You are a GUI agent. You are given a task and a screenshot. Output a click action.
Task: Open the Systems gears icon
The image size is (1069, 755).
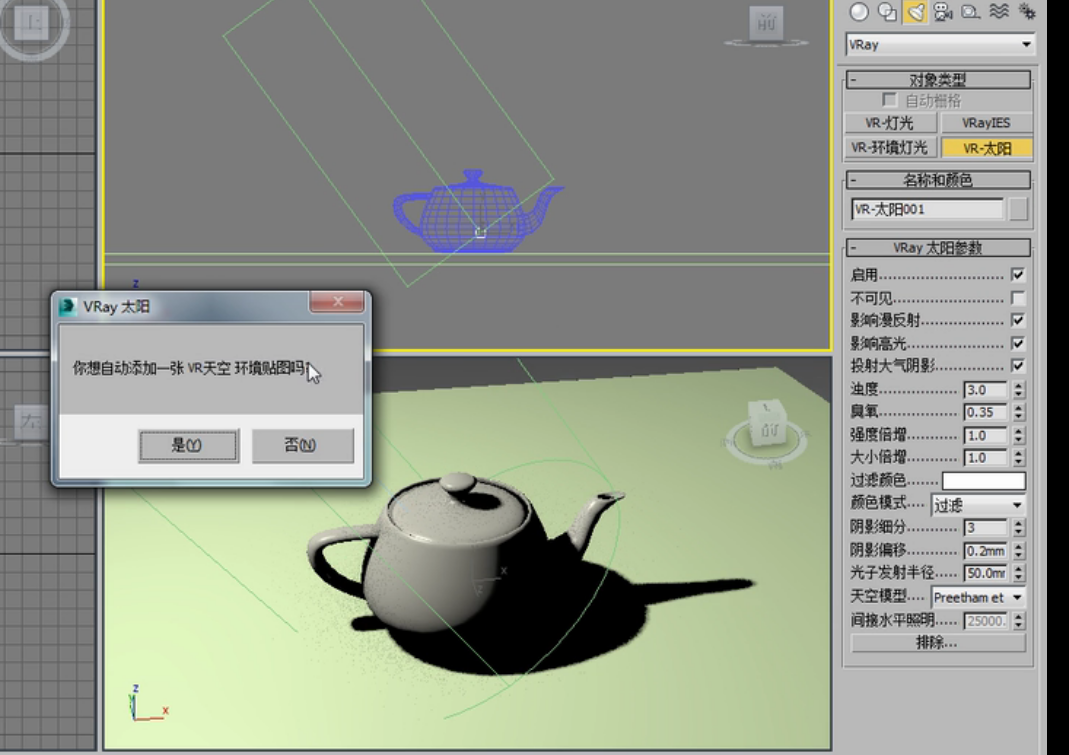click(x=1026, y=12)
